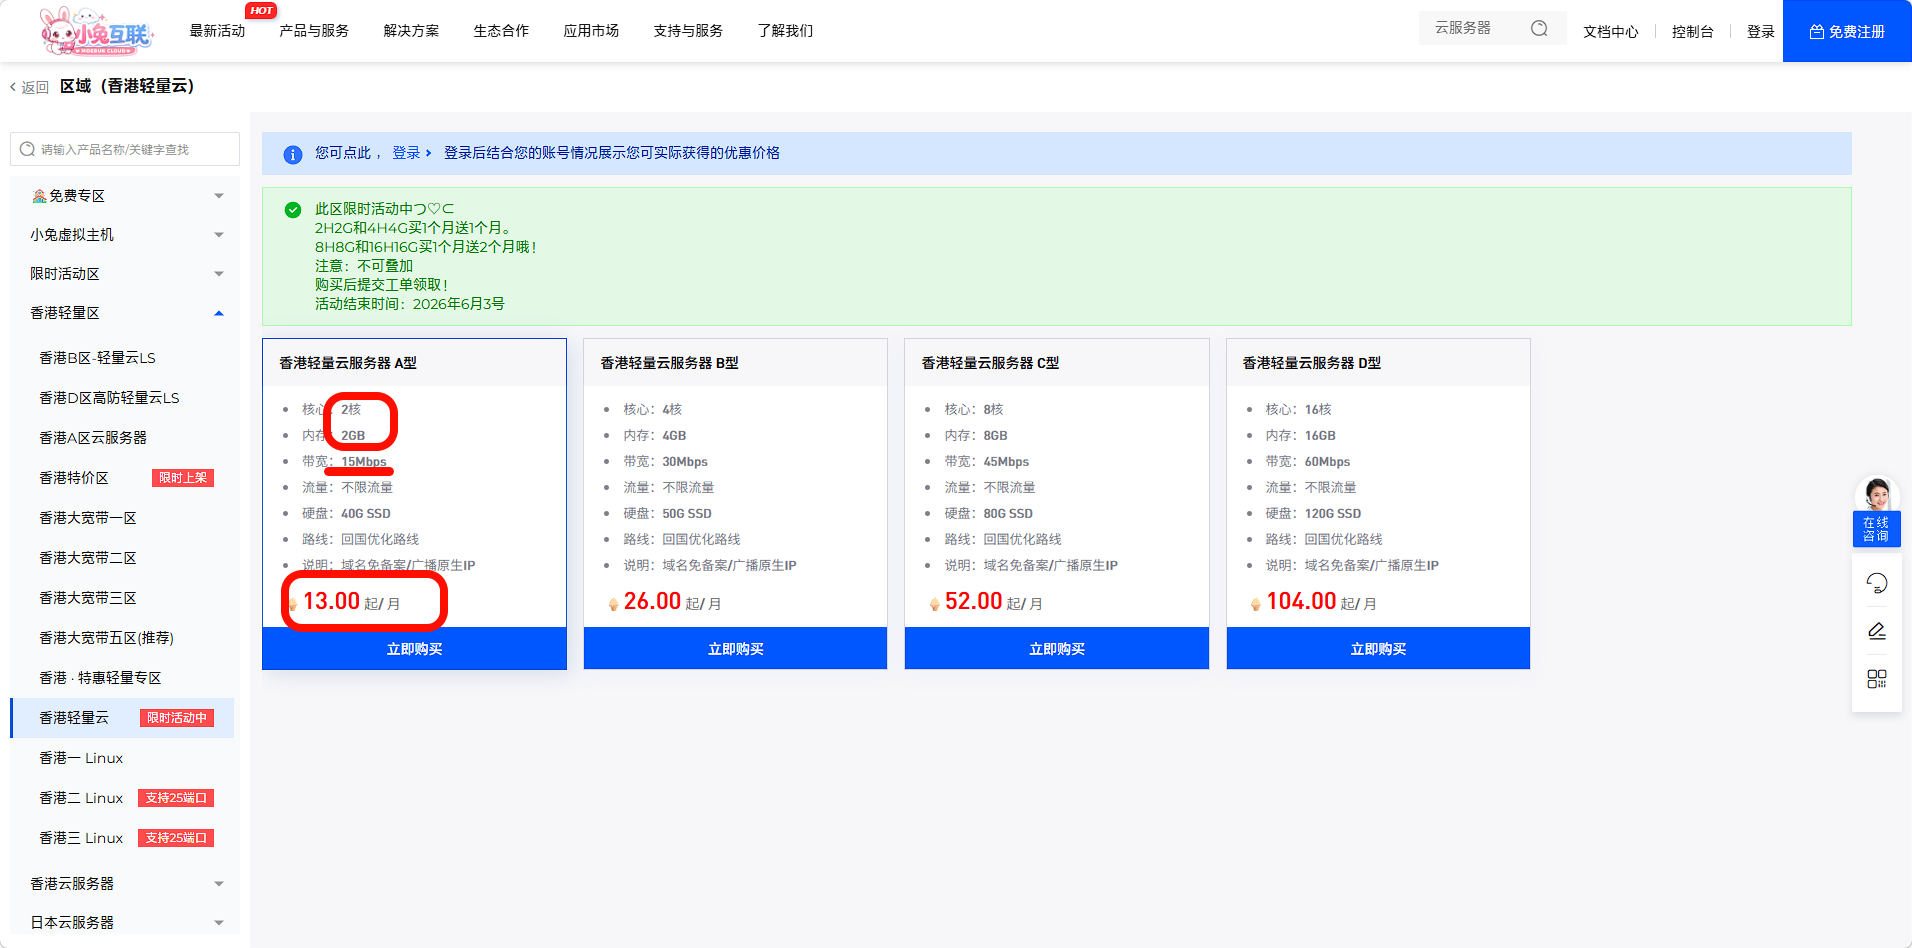Click 立即购买 for the A型 server
The height and width of the screenshot is (948, 1912).
tap(414, 649)
